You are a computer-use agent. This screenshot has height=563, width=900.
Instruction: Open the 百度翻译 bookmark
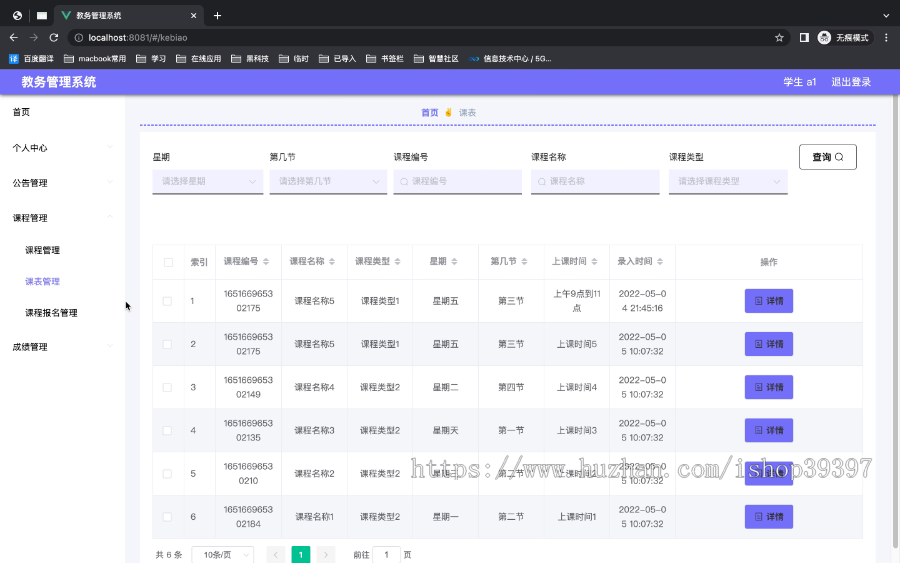32,59
